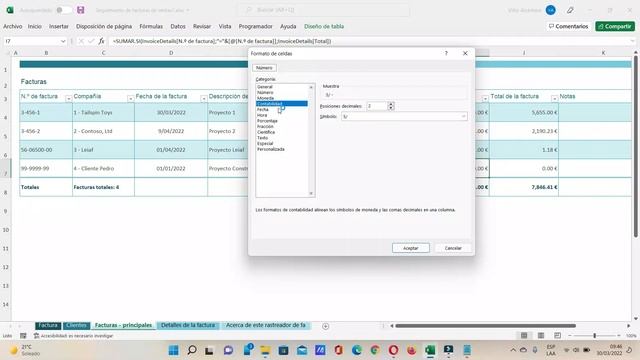Click the Normal view icon in status bar
The width and height of the screenshot is (640, 360).
coord(524,336)
